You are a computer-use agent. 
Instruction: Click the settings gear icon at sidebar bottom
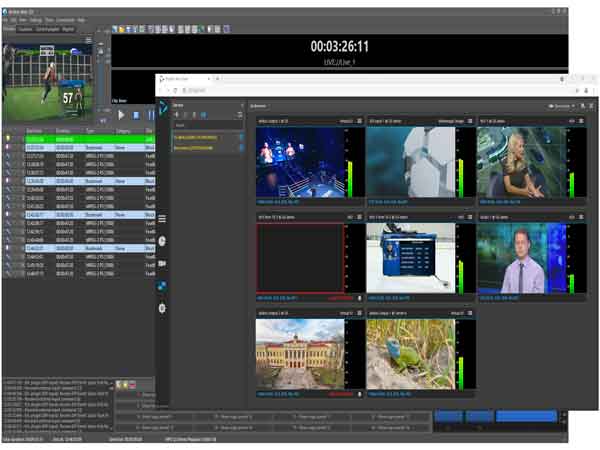click(x=162, y=308)
